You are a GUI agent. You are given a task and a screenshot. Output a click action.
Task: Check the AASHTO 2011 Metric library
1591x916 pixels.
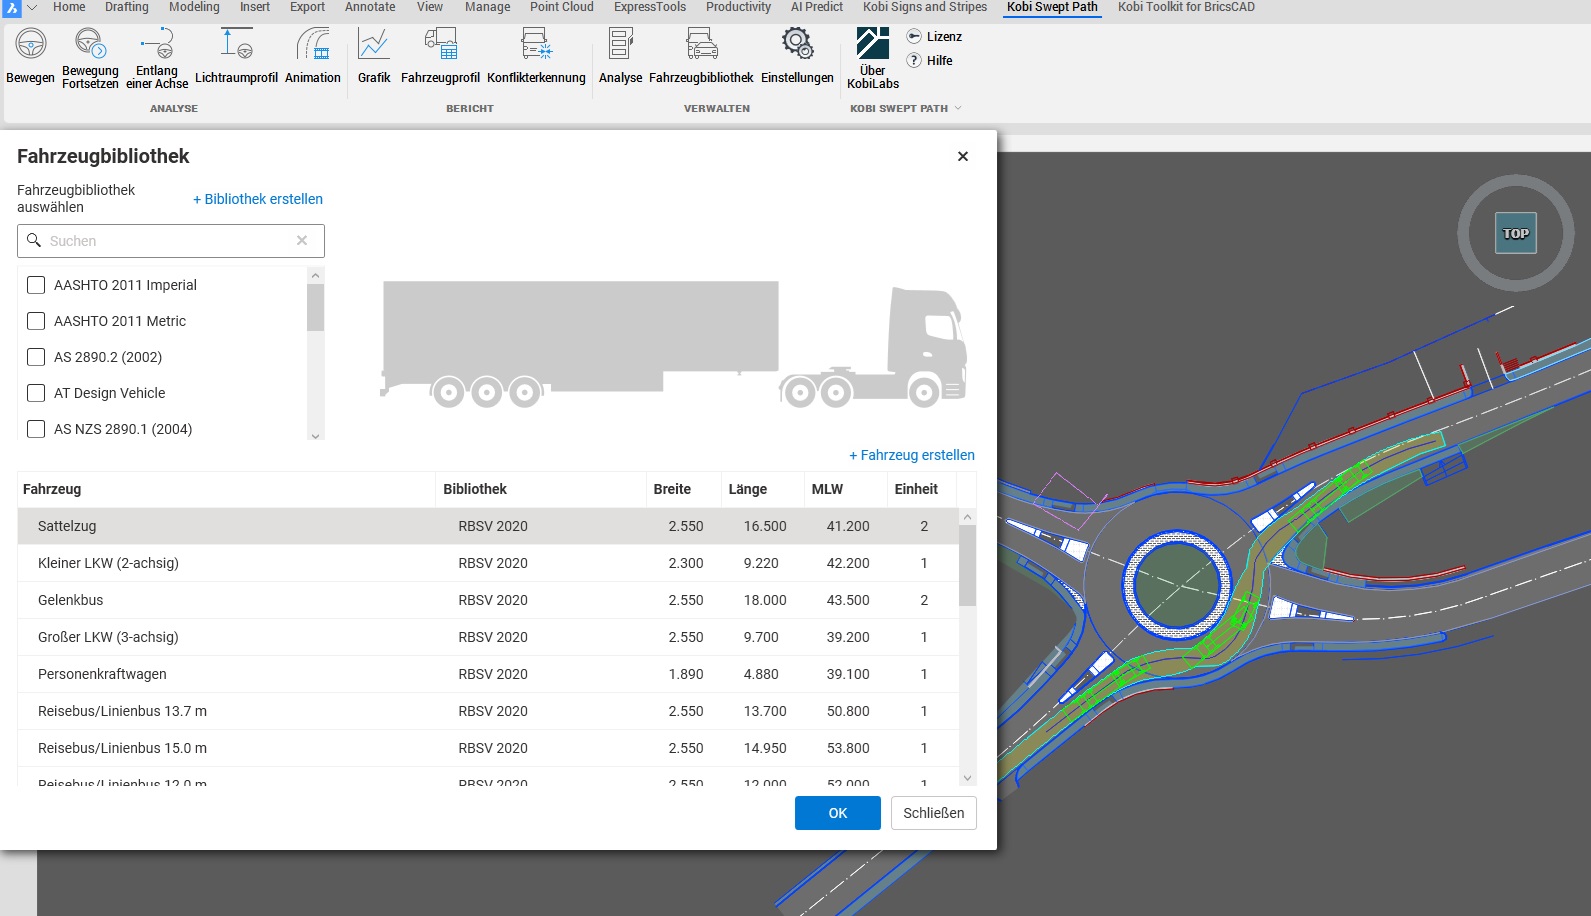tap(36, 321)
